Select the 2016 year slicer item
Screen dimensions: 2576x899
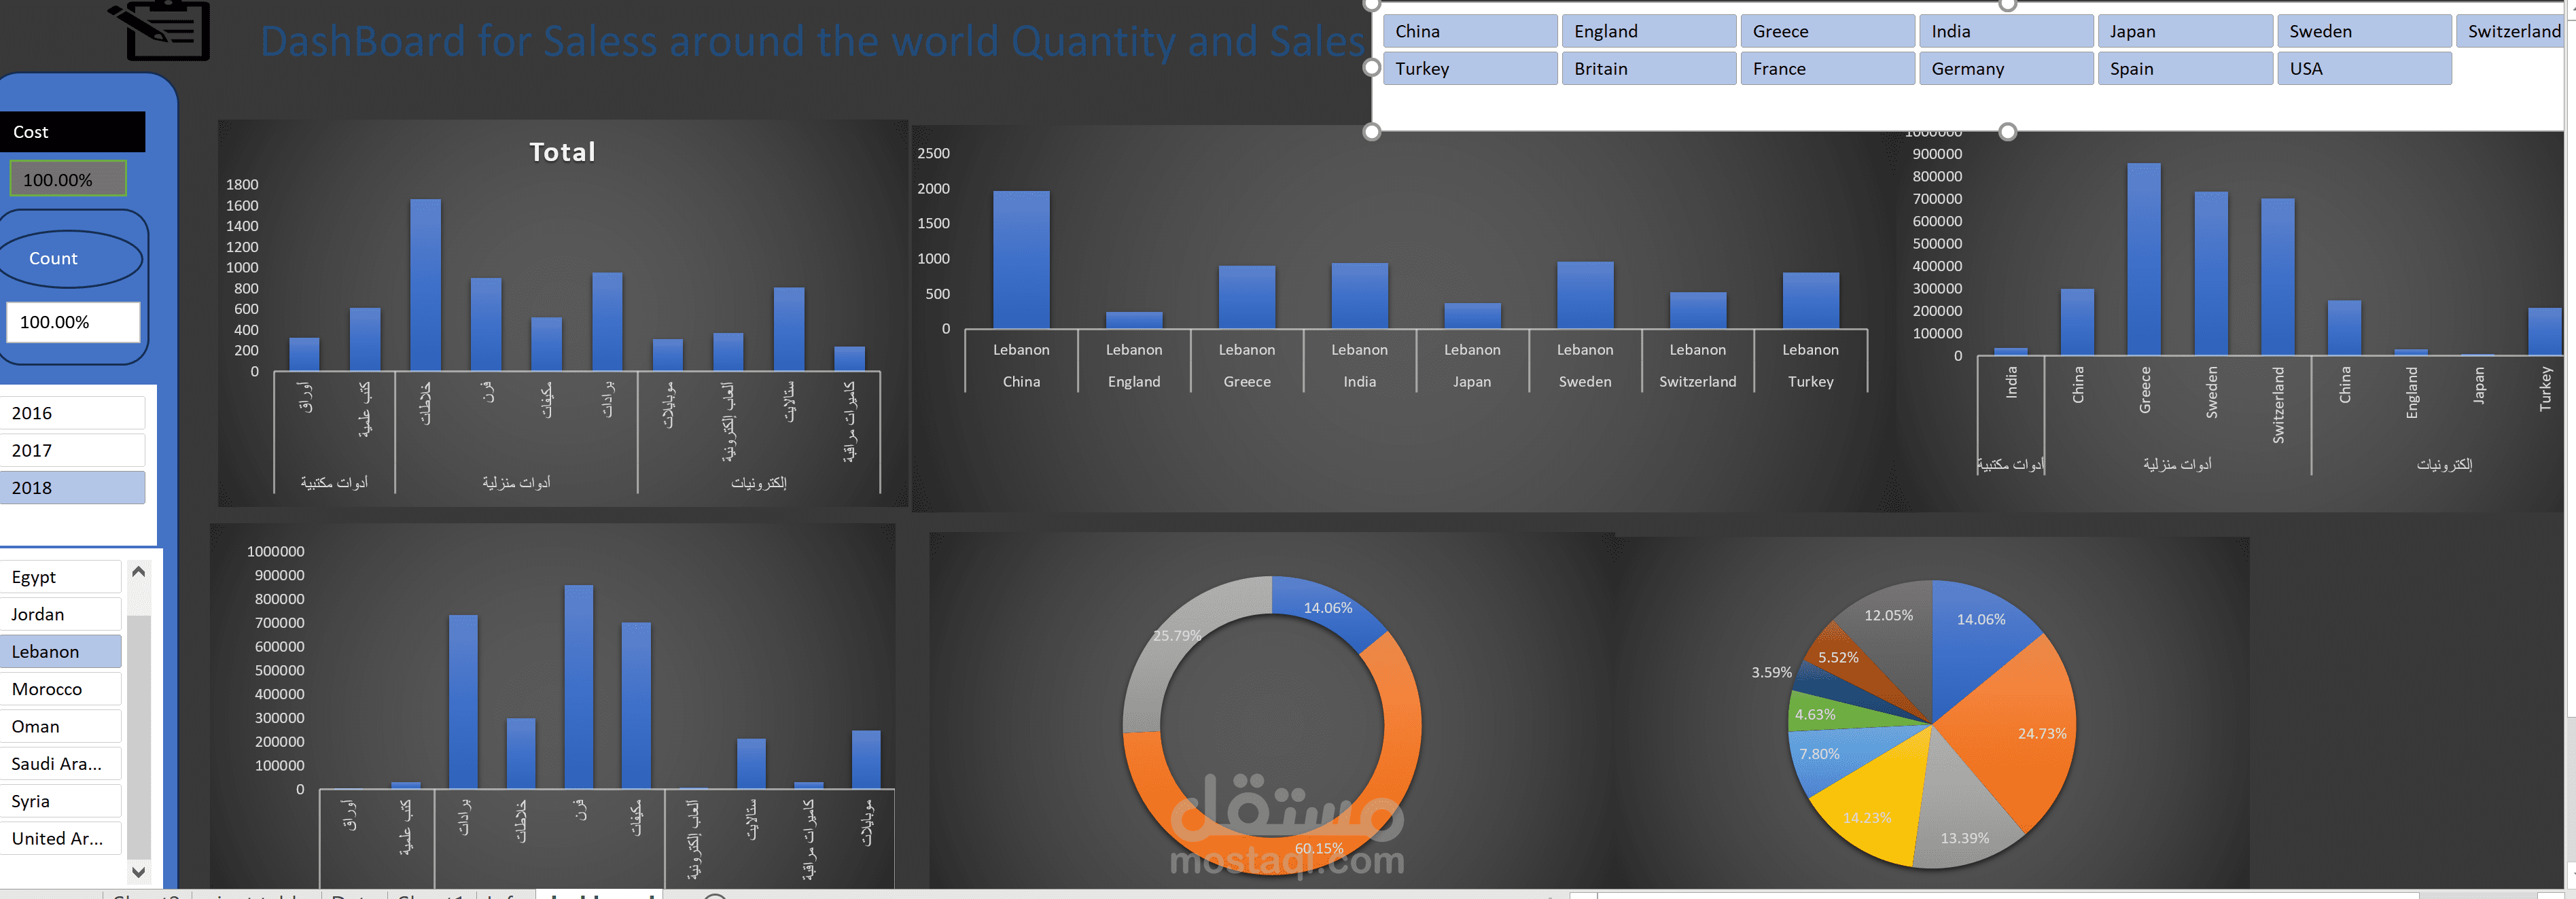coord(72,413)
